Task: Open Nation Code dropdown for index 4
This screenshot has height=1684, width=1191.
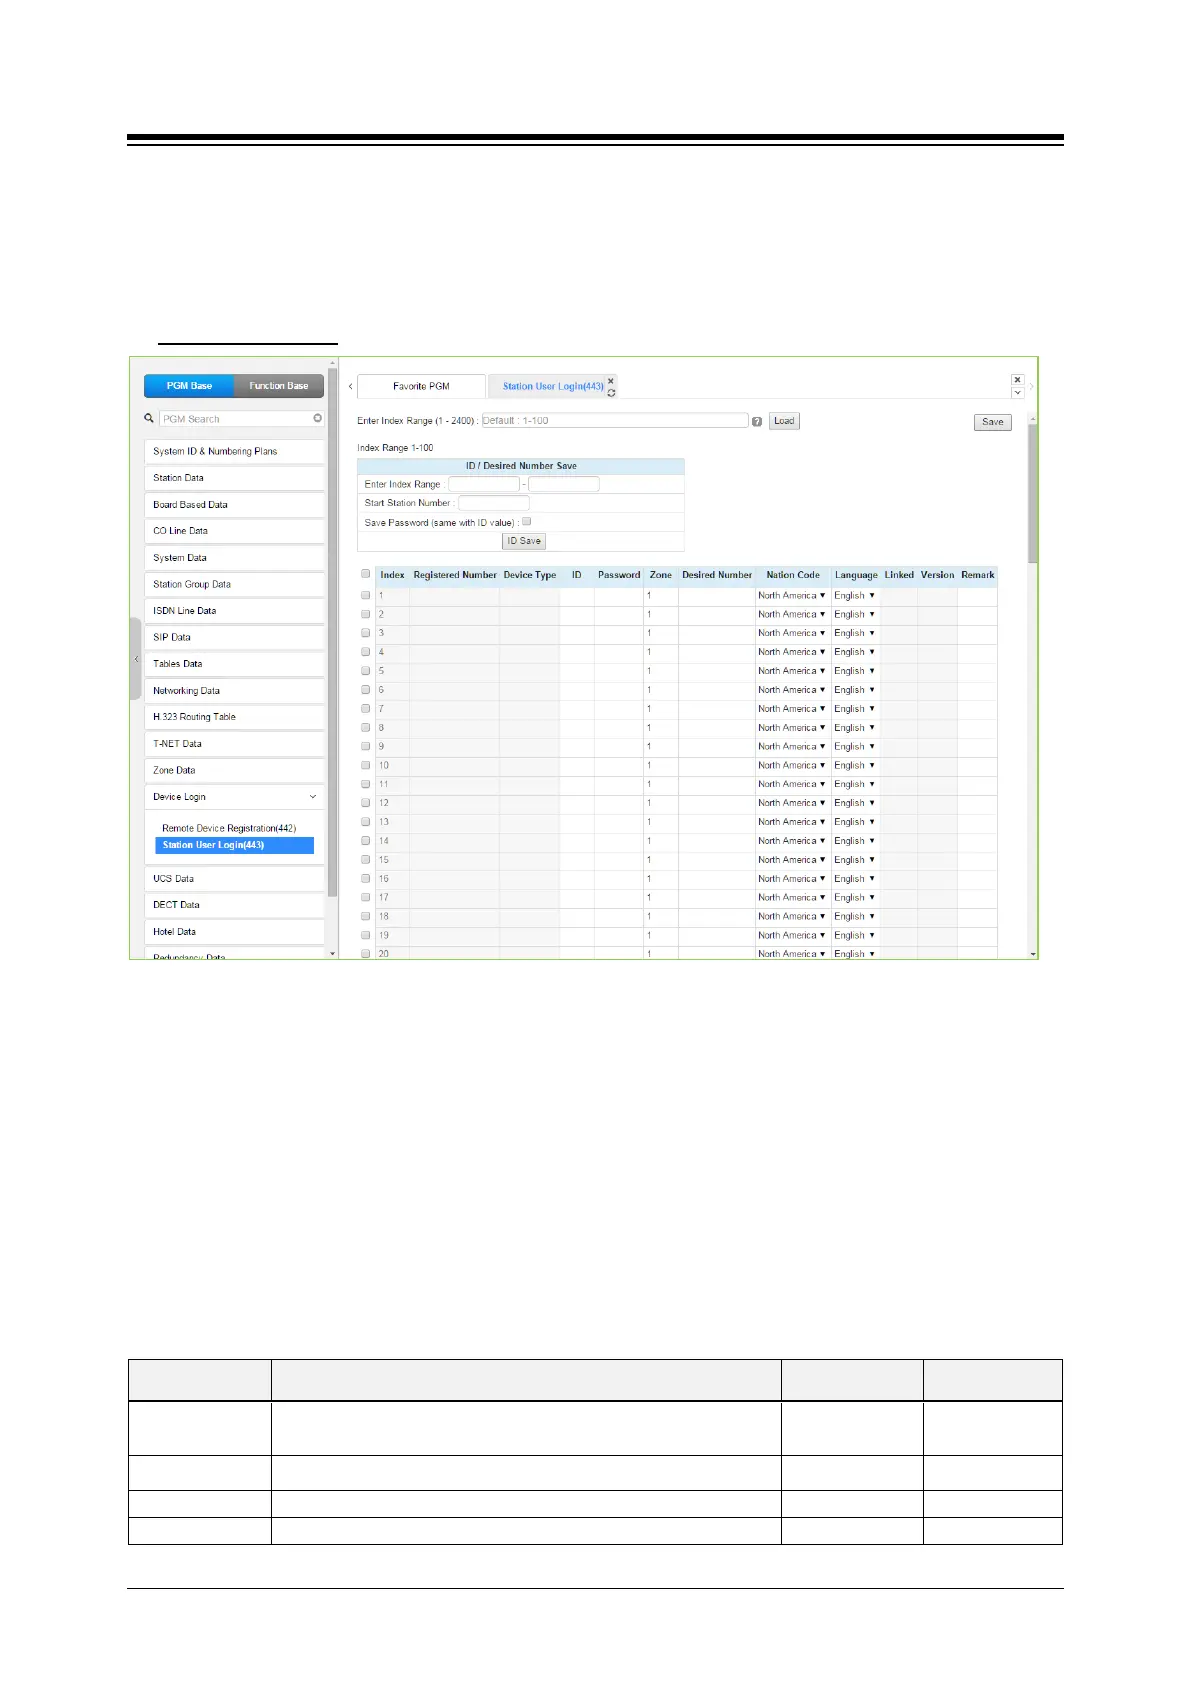Action: 792,652
